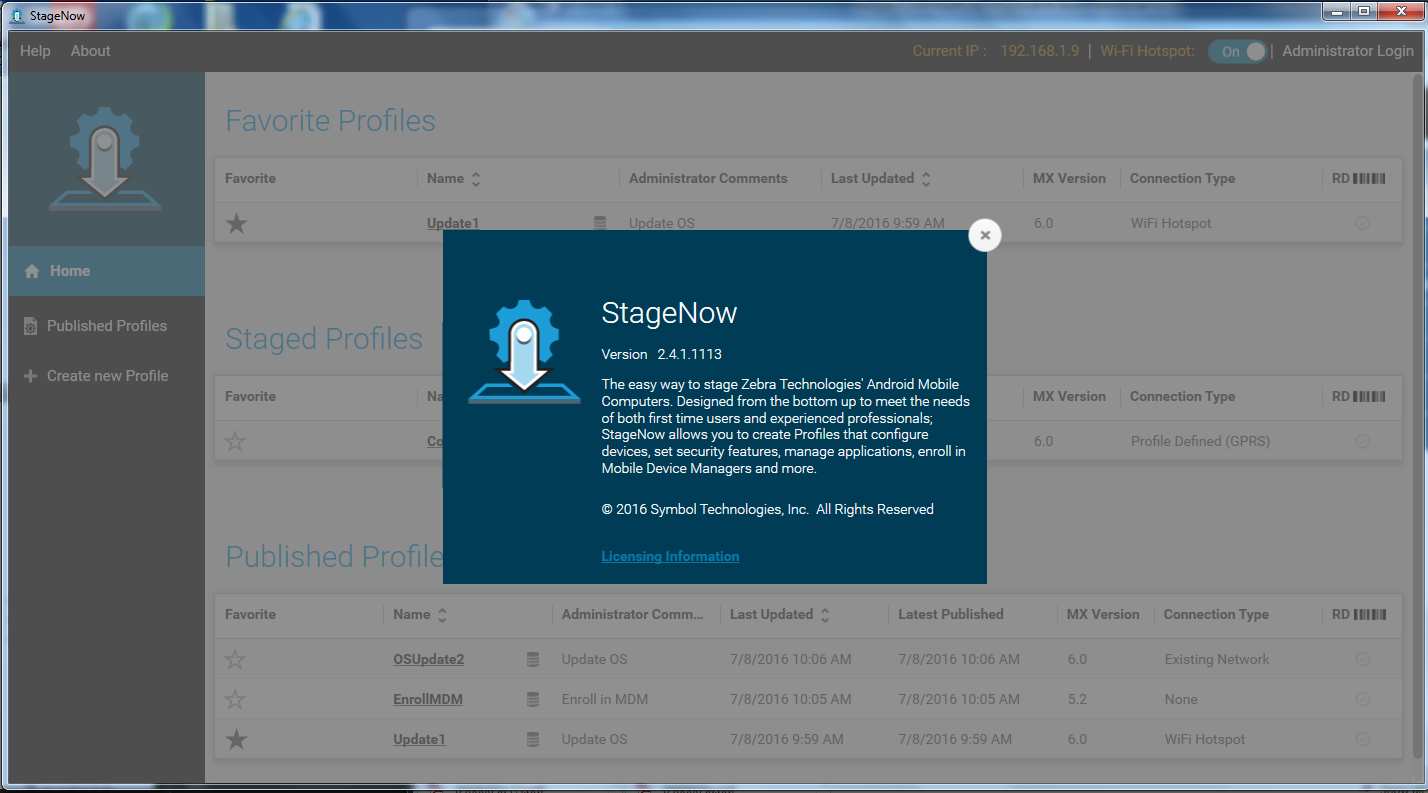
Task: Click database icon beside favorite Update1
Action: click(x=600, y=223)
